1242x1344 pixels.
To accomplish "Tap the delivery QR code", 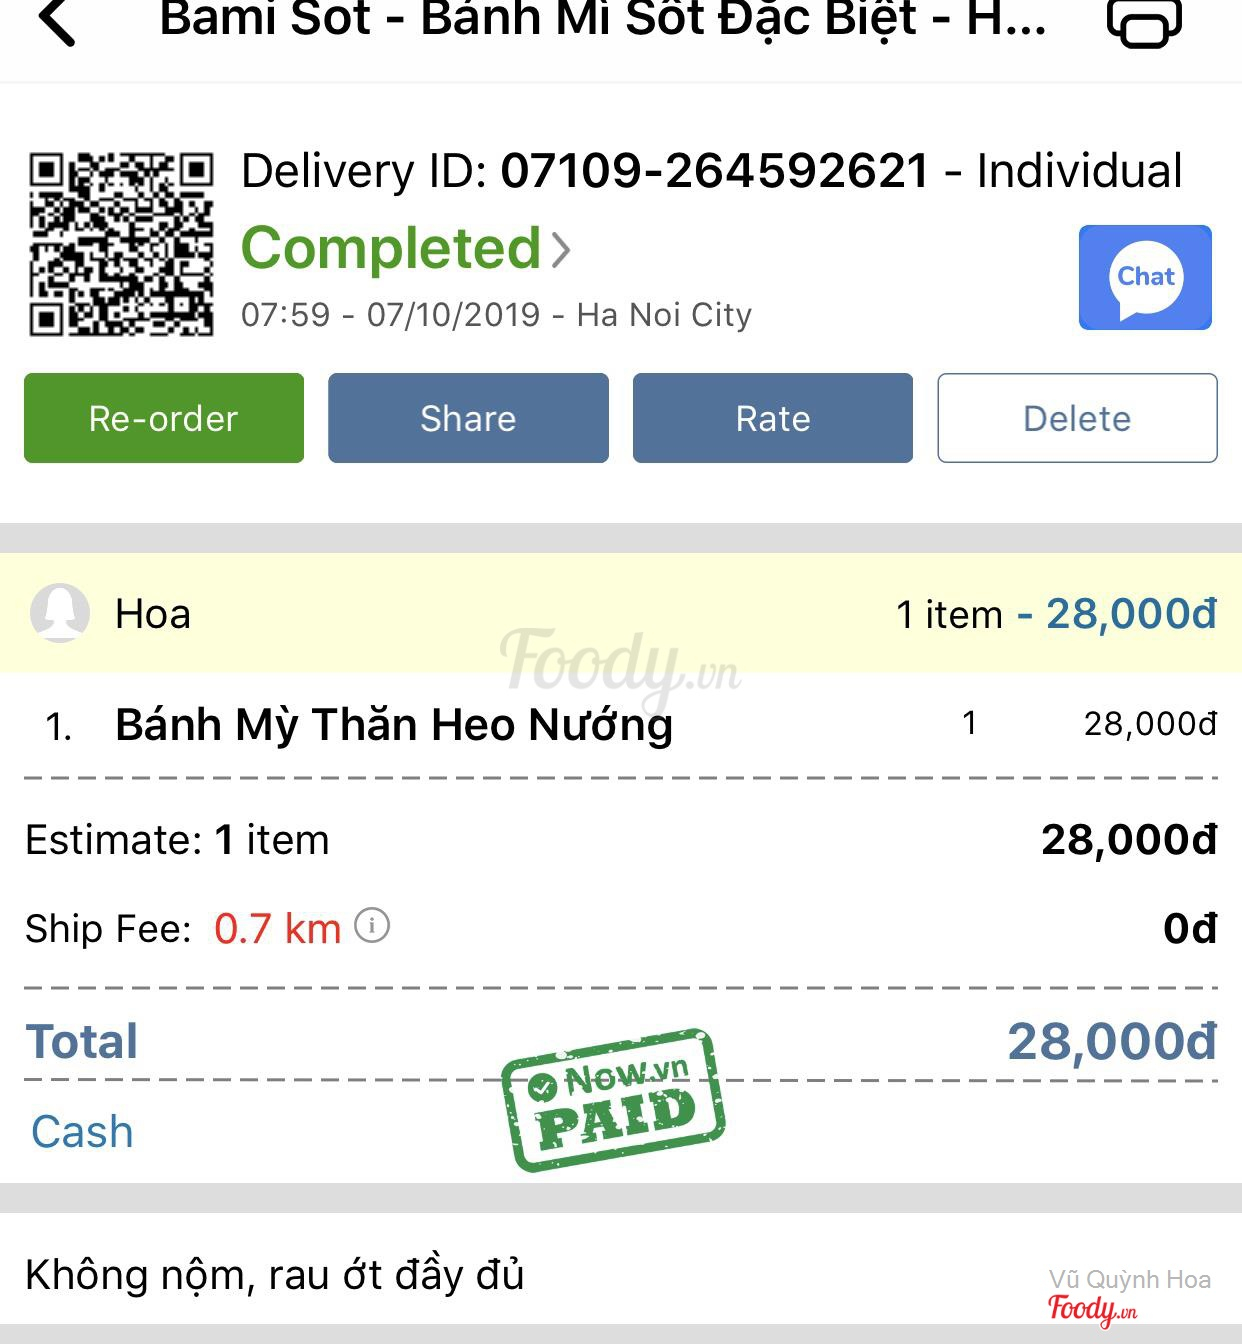I will (x=121, y=244).
